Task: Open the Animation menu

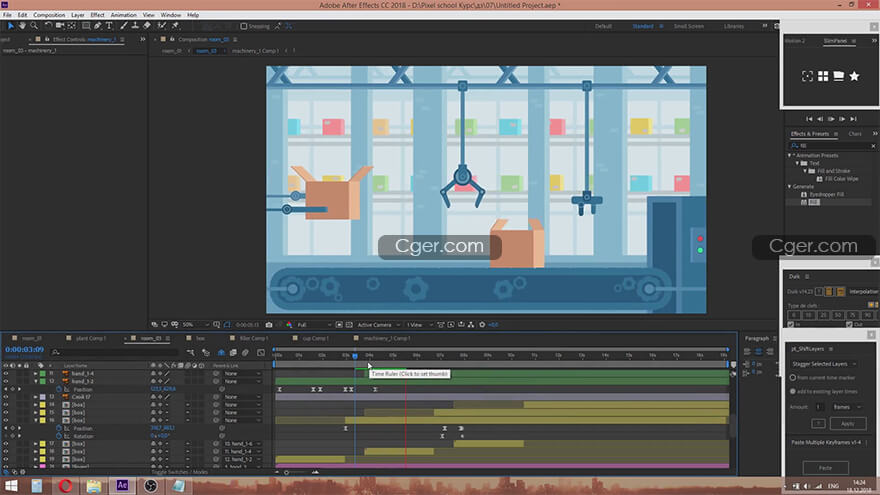Action: 123,15
